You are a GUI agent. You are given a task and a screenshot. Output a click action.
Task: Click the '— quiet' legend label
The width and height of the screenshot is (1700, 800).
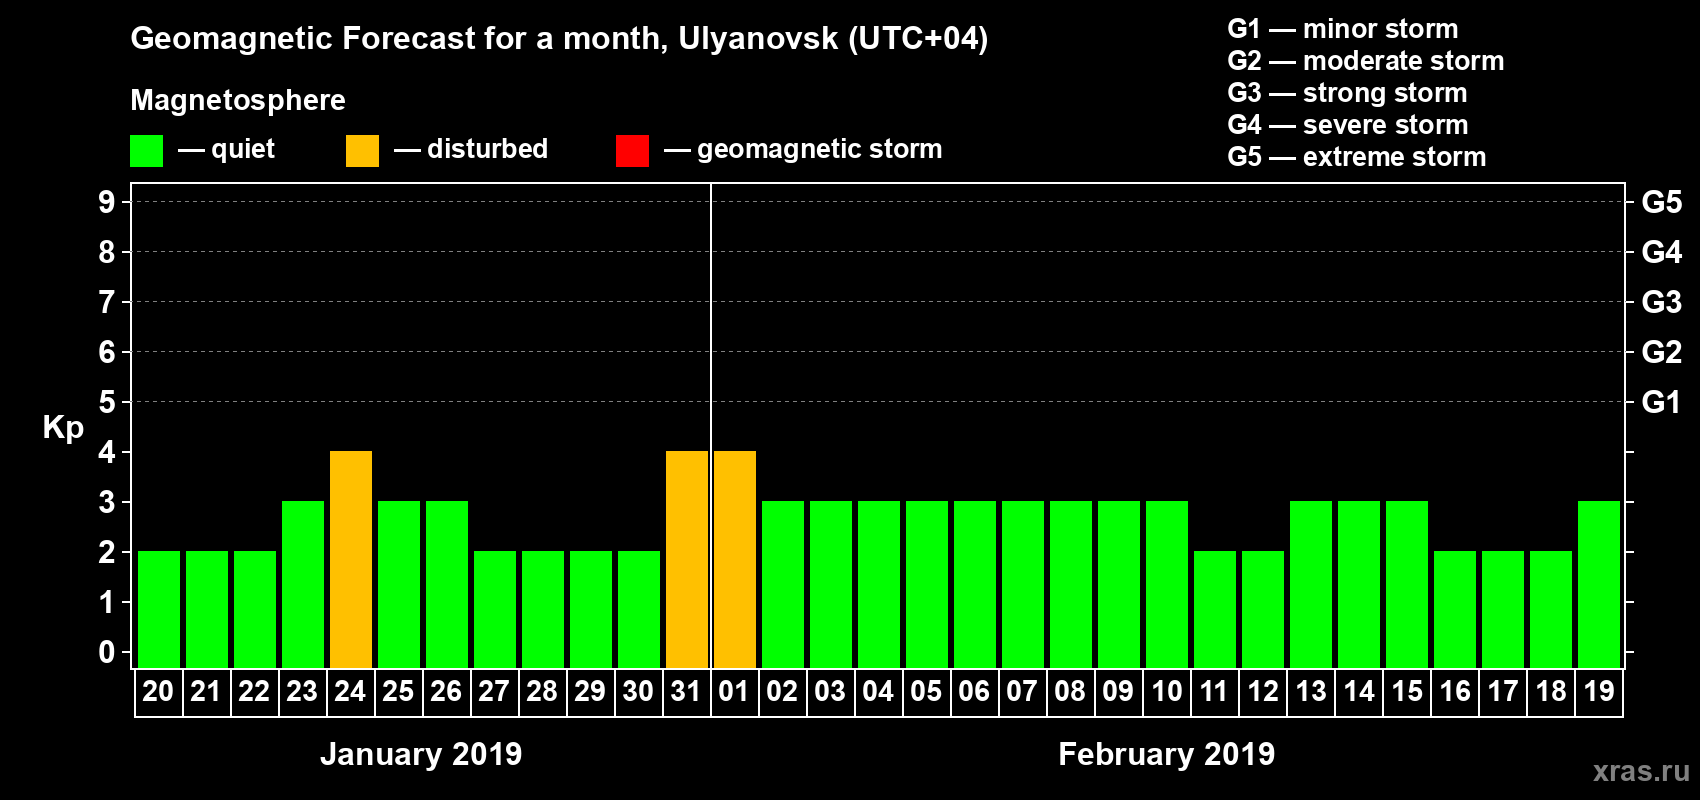point(226,150)
